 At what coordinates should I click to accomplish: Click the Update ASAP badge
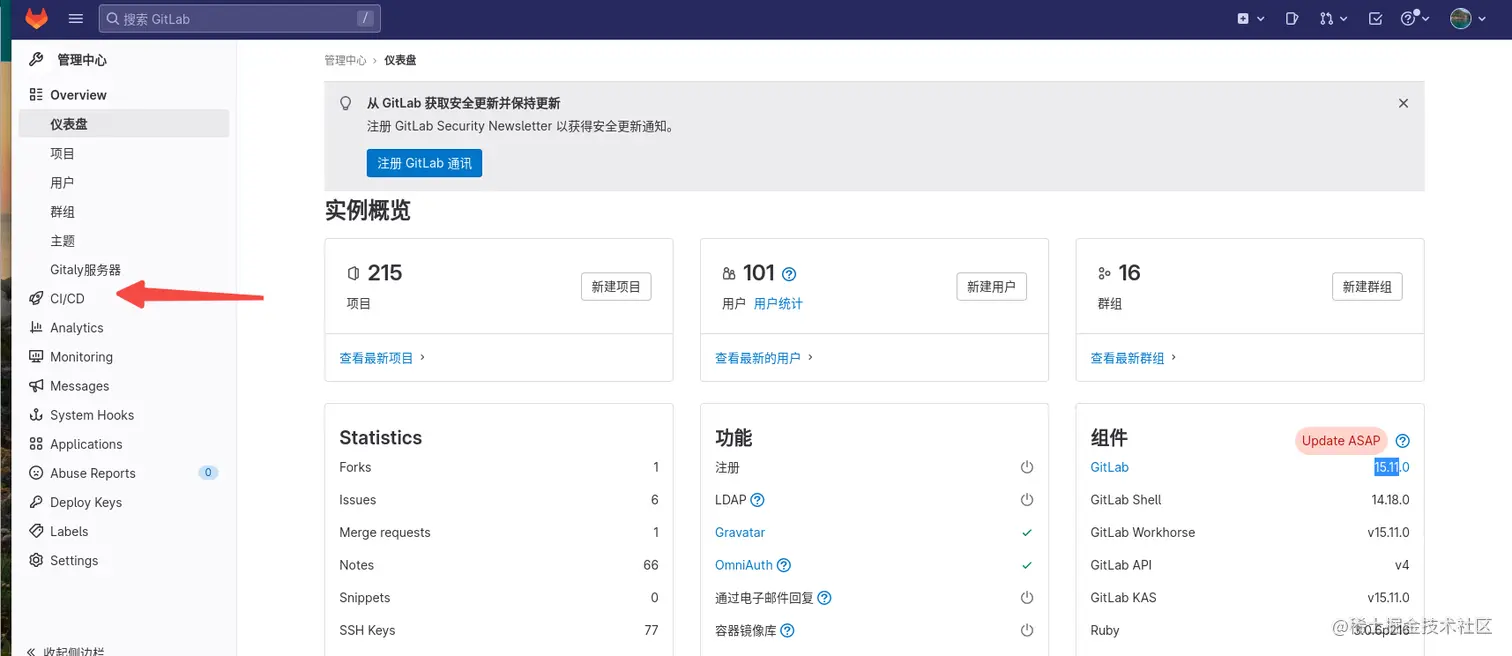coord(1341,440)
